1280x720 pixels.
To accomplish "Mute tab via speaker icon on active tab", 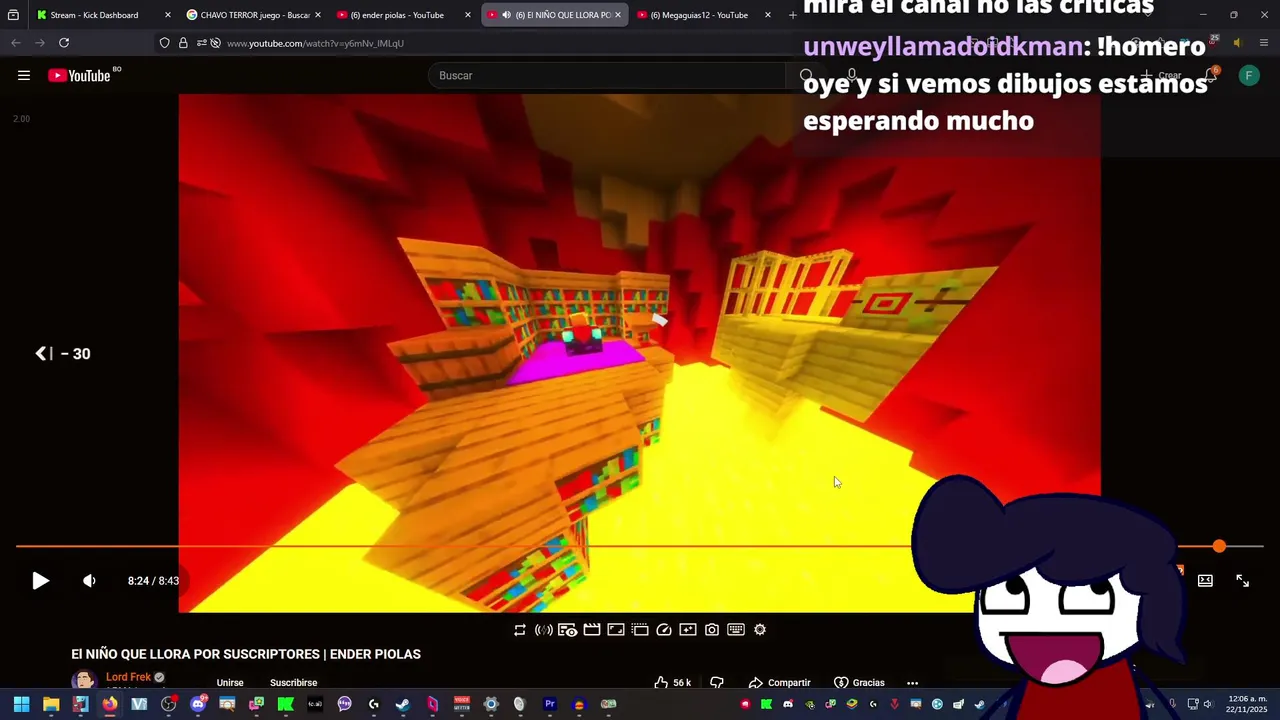I will (x=506, y=15).
